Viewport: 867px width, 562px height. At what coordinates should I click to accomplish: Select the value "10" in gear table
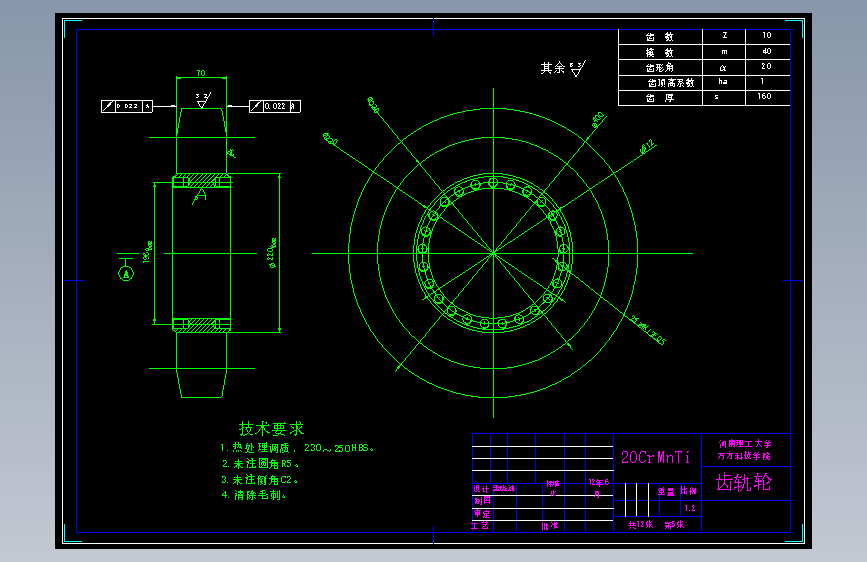[766, 35]
